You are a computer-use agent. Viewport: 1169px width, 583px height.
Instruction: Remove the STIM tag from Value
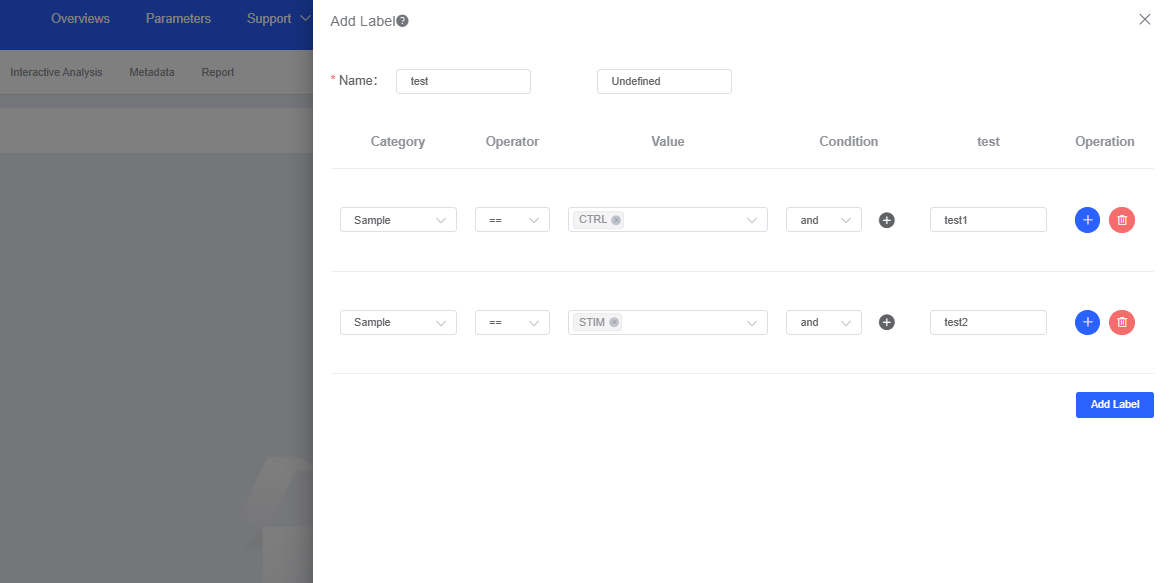click(x=614, y=322)
